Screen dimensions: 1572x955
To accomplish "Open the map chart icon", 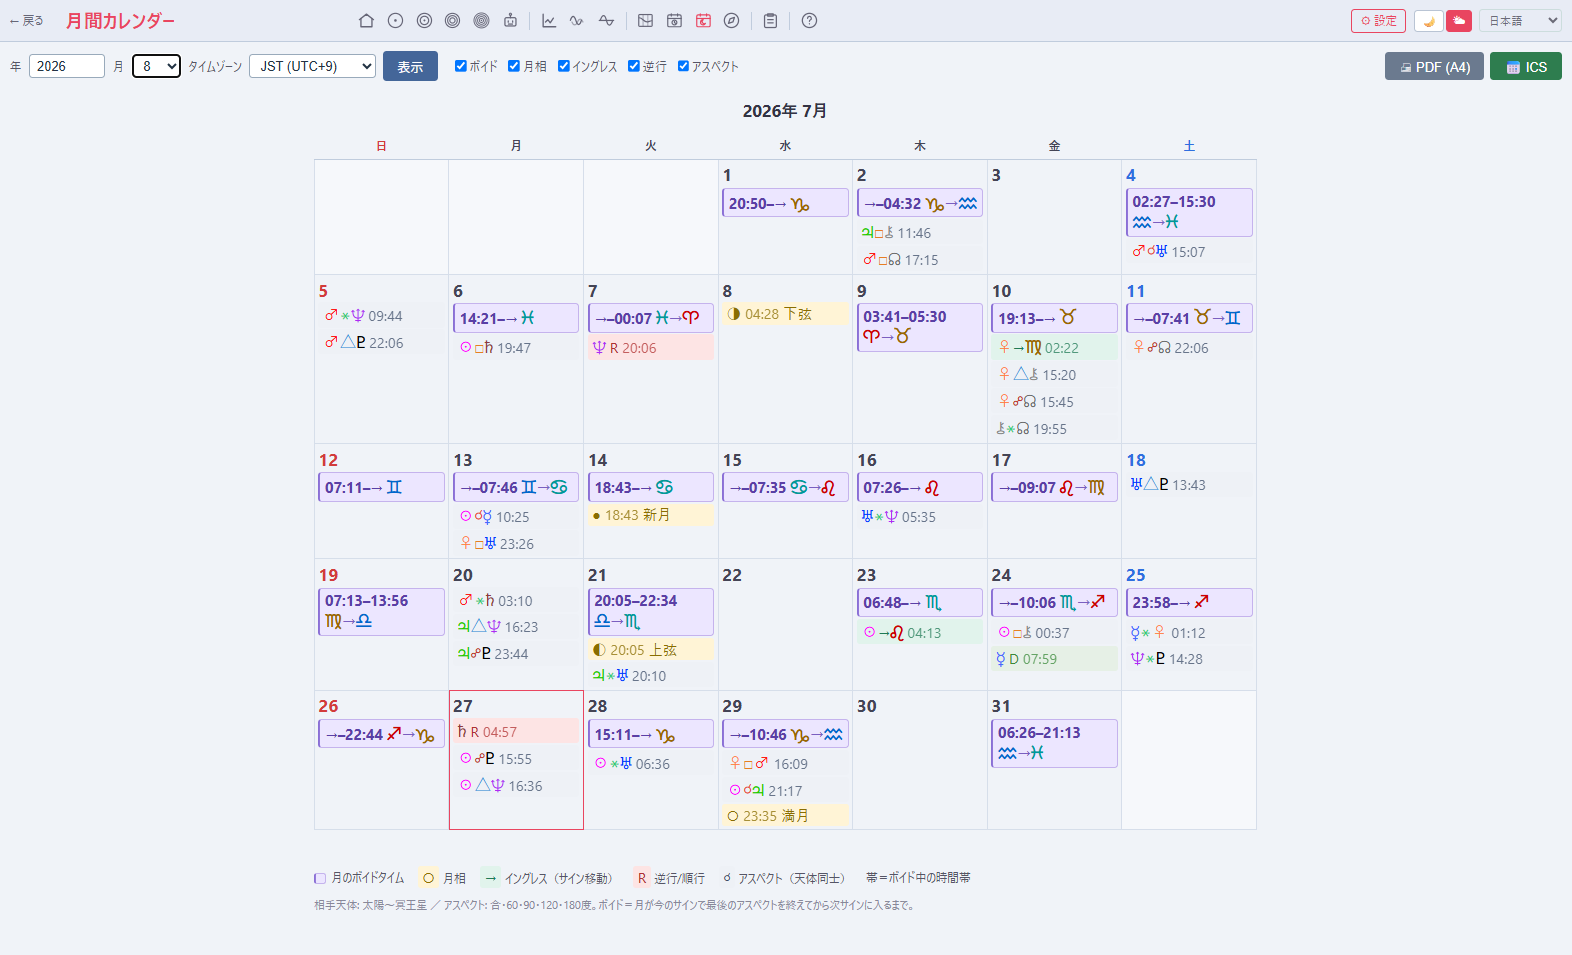I will pos(645,21).
